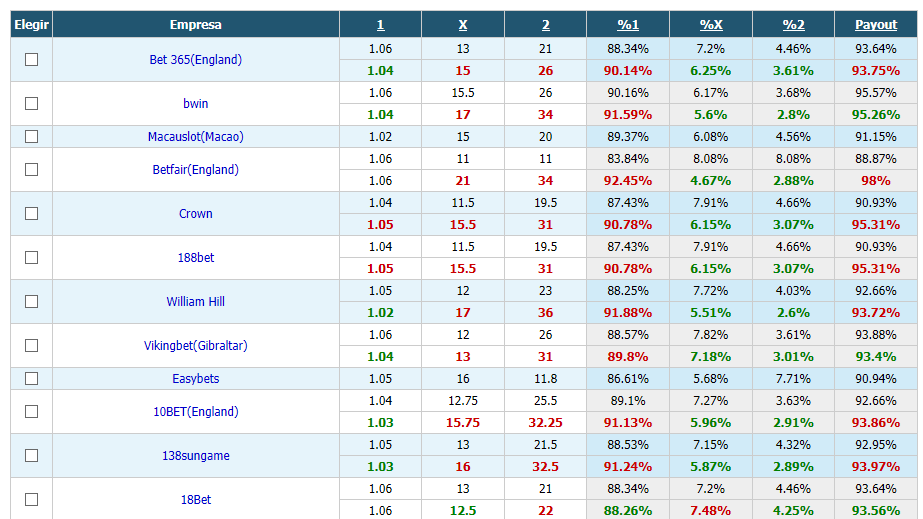Open the bwin company link
Image resolution: width=923 pixels, height=519 pixels.
[x=195, y=104]
